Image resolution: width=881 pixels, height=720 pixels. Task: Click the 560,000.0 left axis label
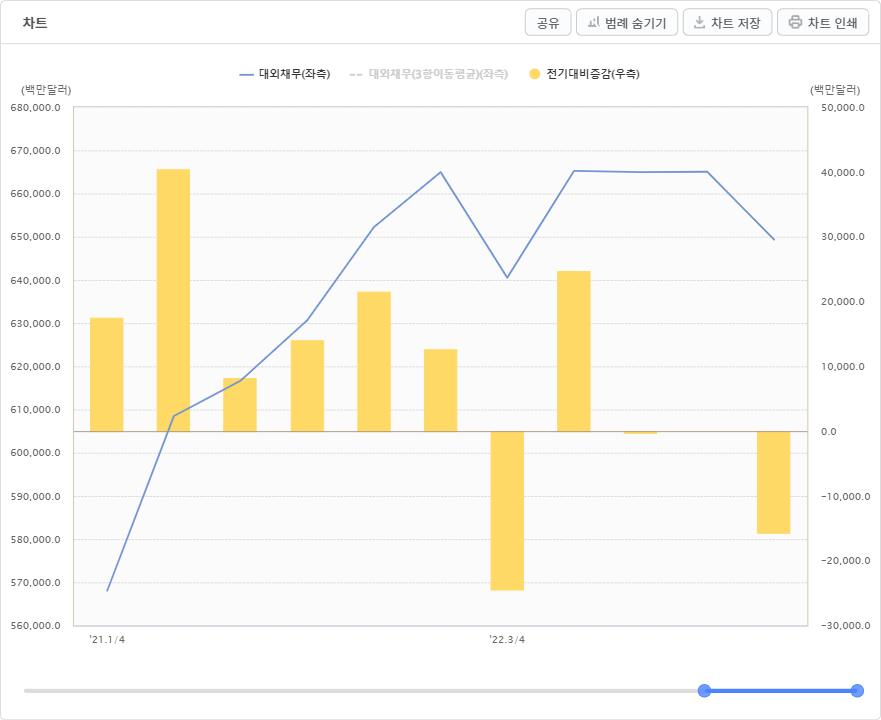pos(35,626)
